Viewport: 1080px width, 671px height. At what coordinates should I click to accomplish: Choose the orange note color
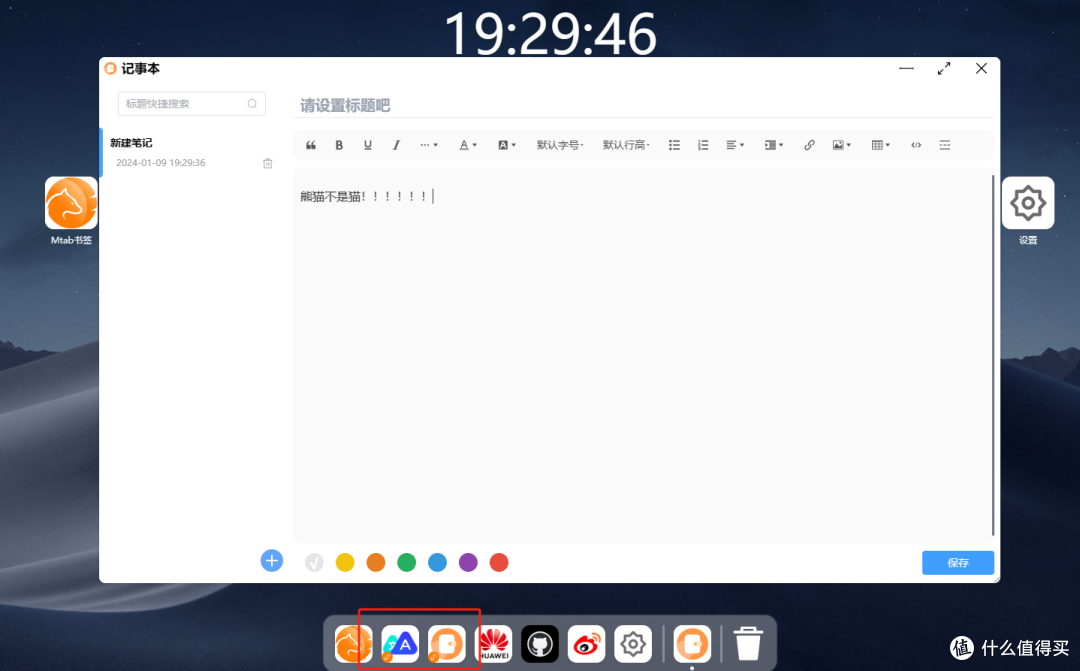pyautogui.click(x=375, y=563)
